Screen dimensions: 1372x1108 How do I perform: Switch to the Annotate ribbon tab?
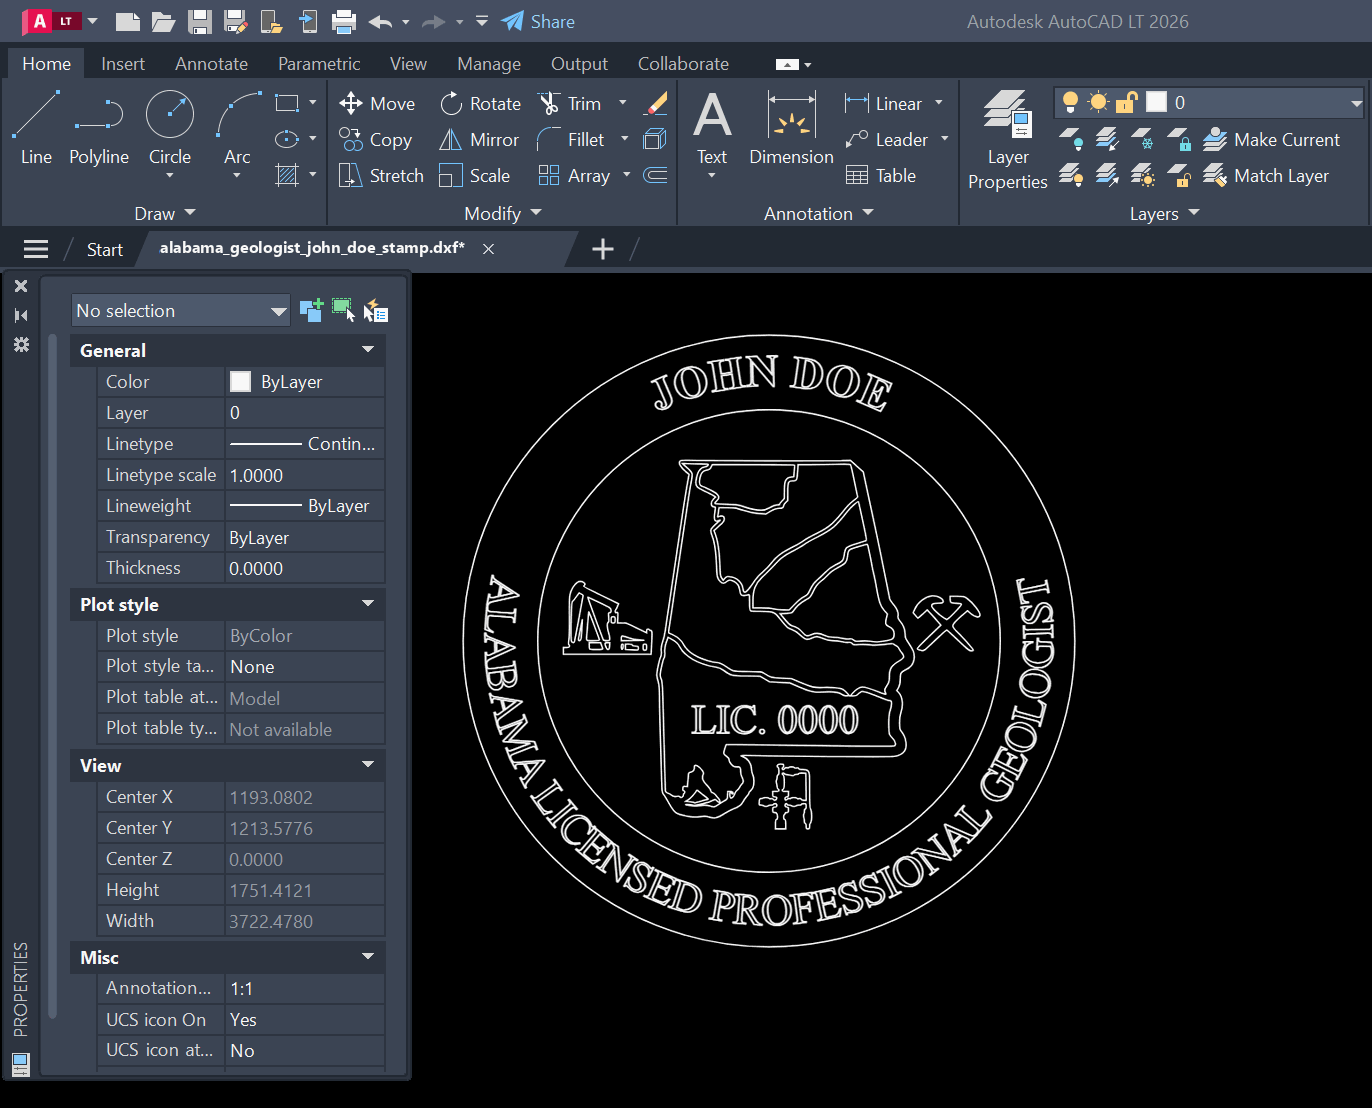[x=211, y=64]
